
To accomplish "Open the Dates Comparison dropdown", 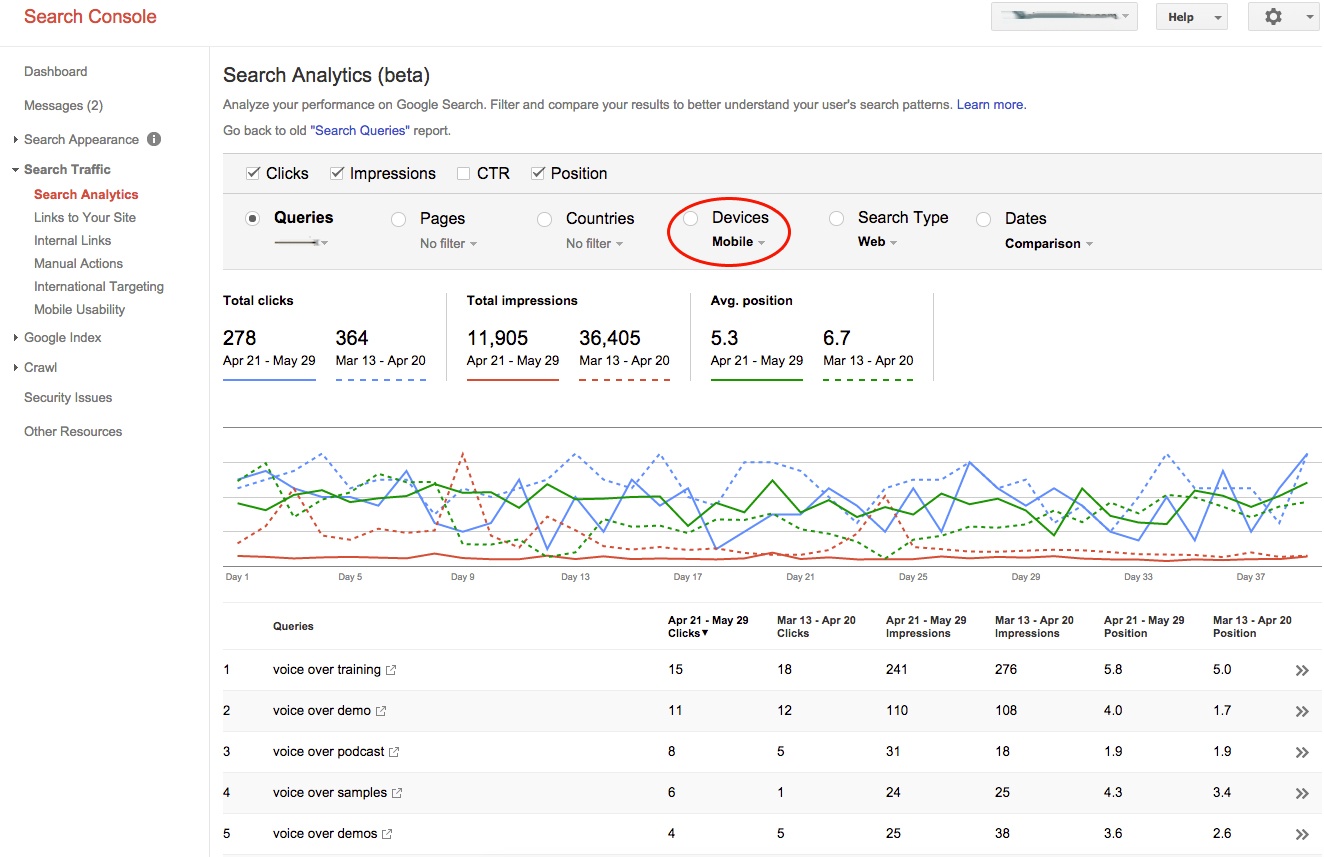I will point(1047,243).
